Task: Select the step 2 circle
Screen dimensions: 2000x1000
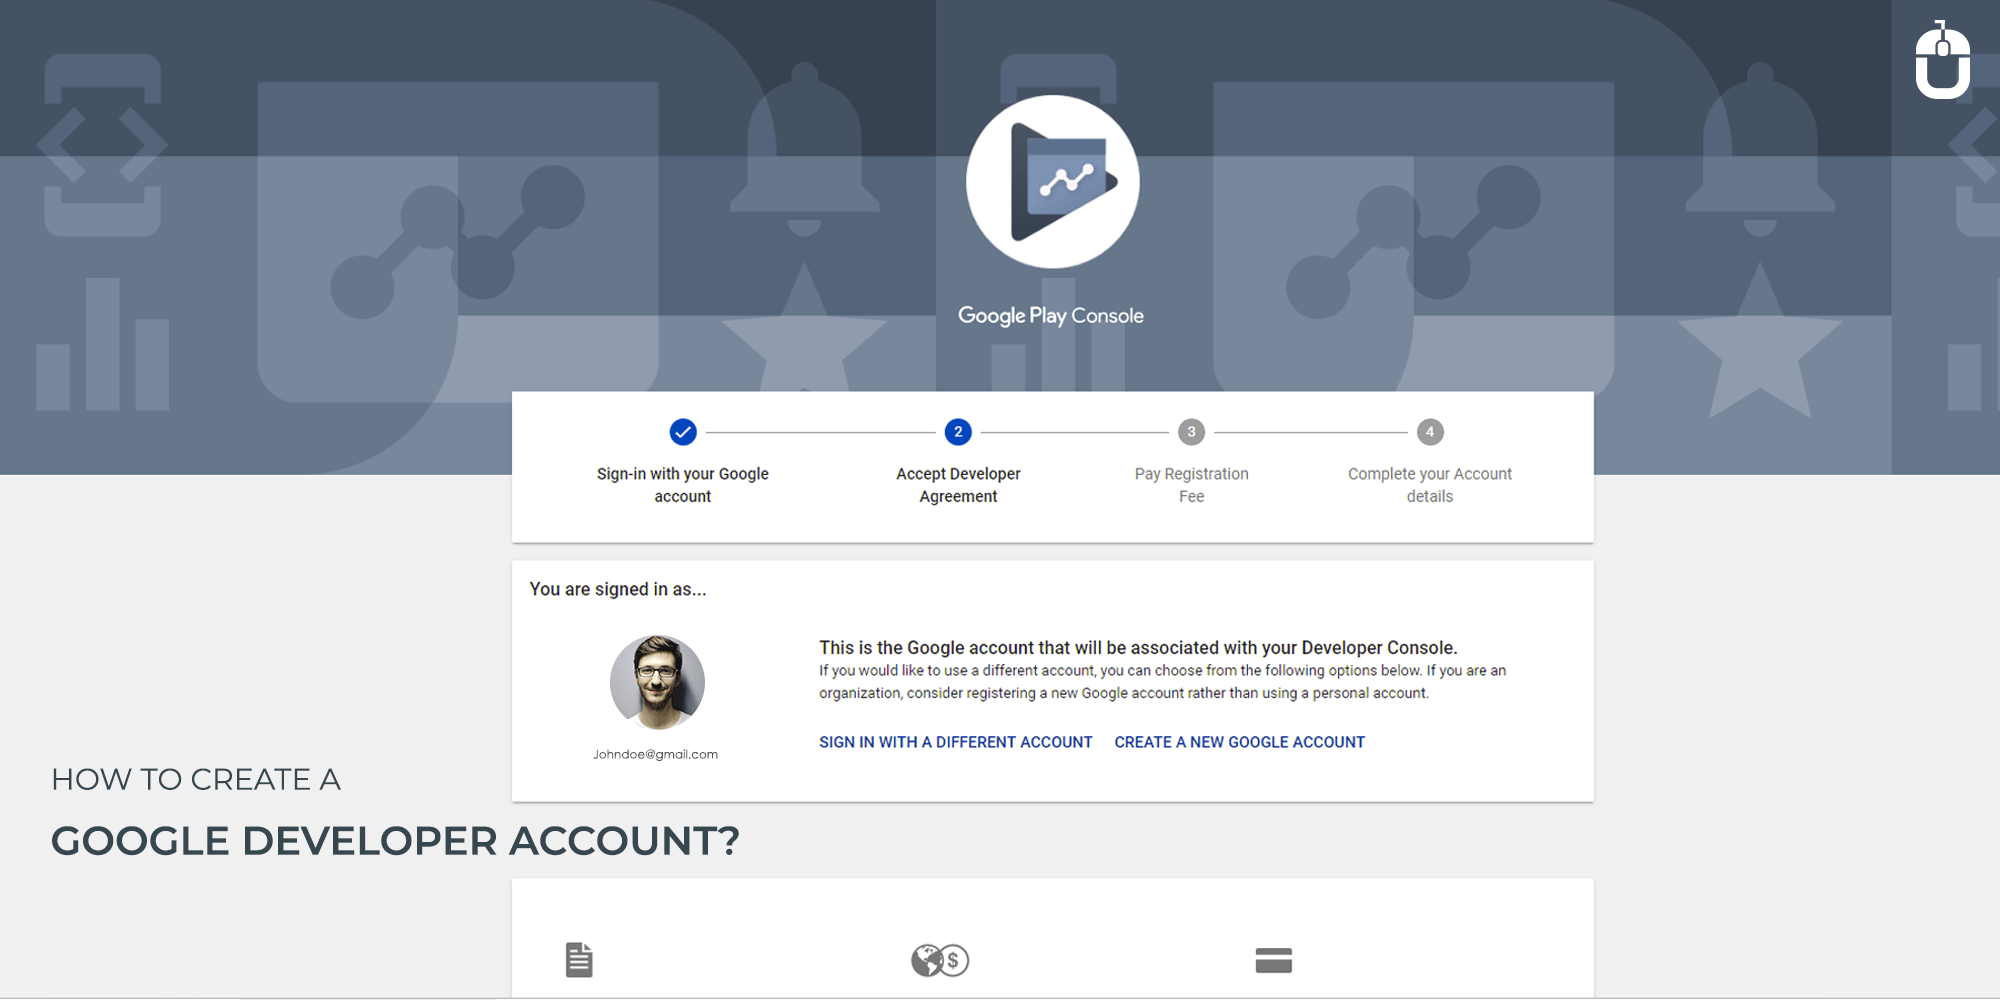Action: click(x=958, y=432)
